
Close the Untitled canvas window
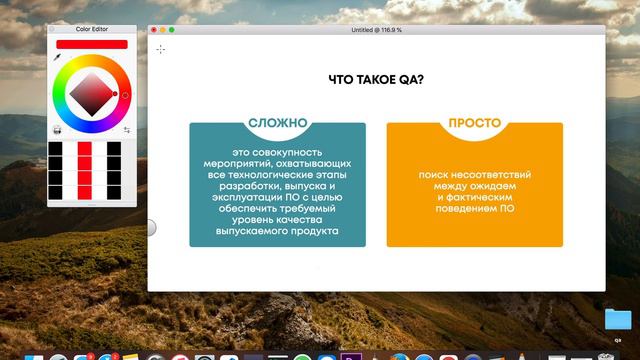click(x=154, y=30)
